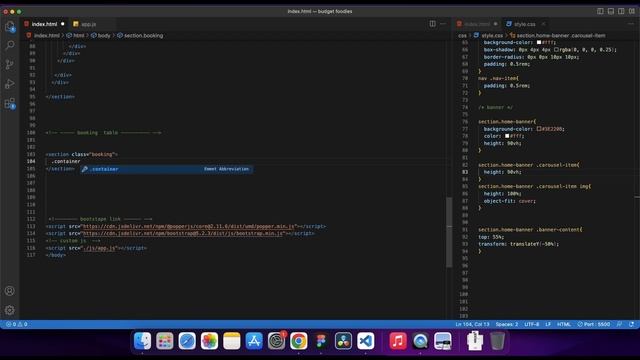Click the feedback icon in status bar
The height and width of the screenshot is (360, 640).
coord(619,324)
